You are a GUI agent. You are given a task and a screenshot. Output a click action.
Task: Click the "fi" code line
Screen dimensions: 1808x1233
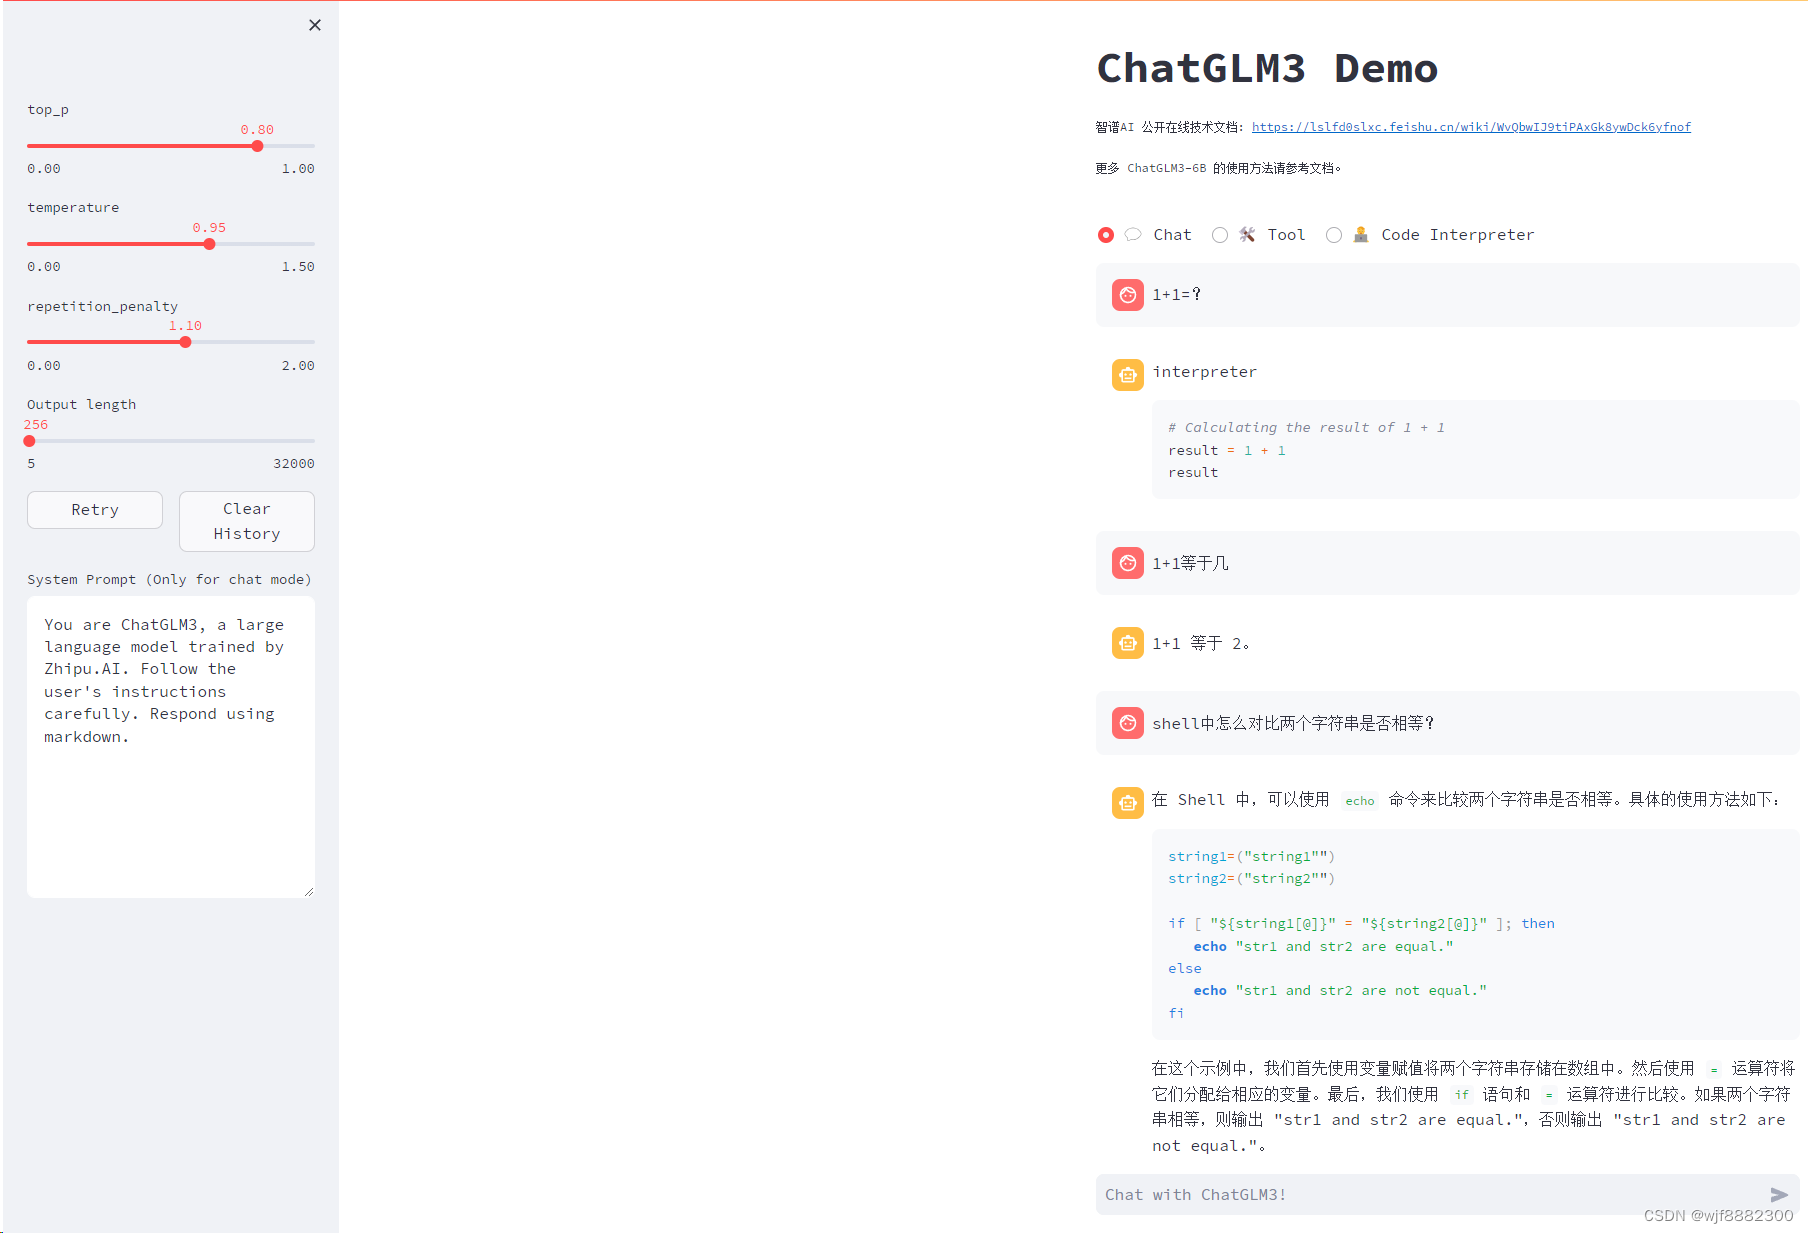[1176, 1013]
